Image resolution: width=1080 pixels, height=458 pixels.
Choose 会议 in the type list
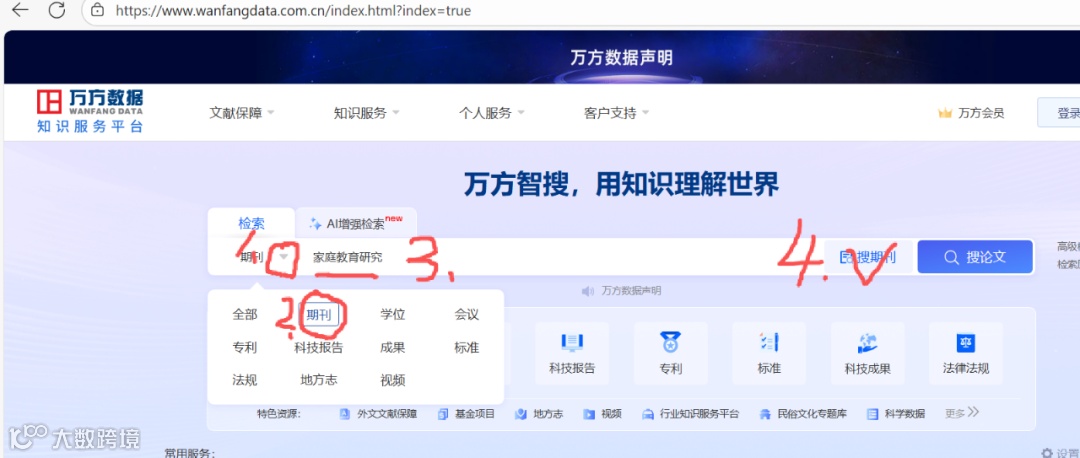[466, 315]
